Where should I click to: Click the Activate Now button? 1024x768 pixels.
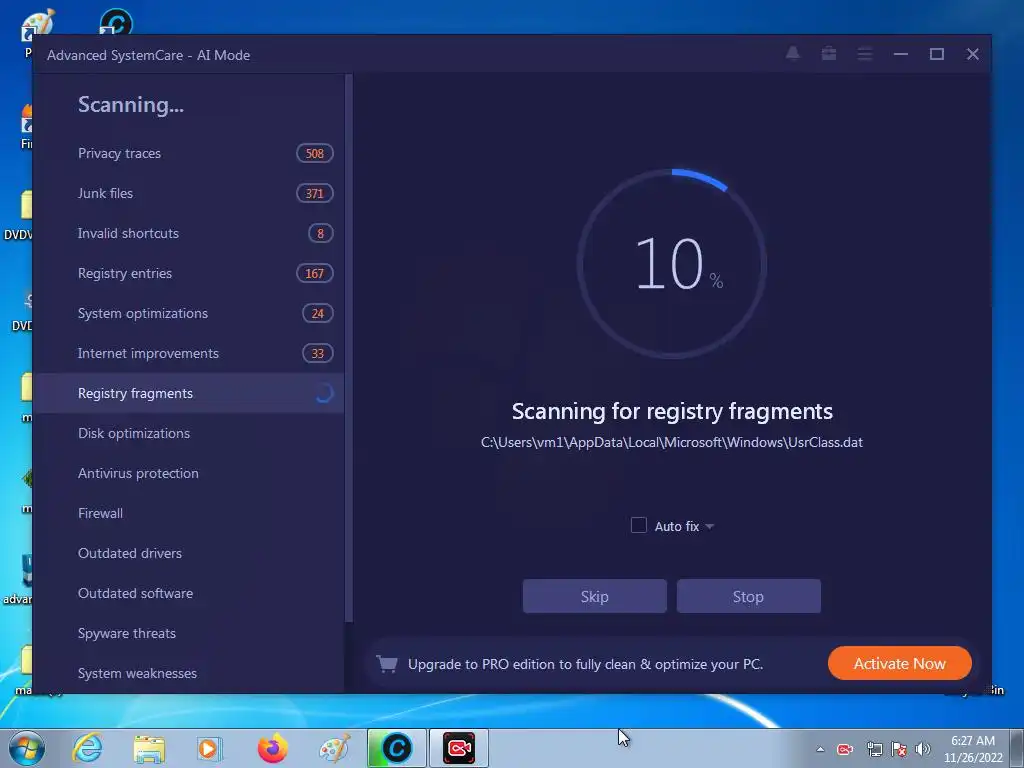click(x=899, y=664)
